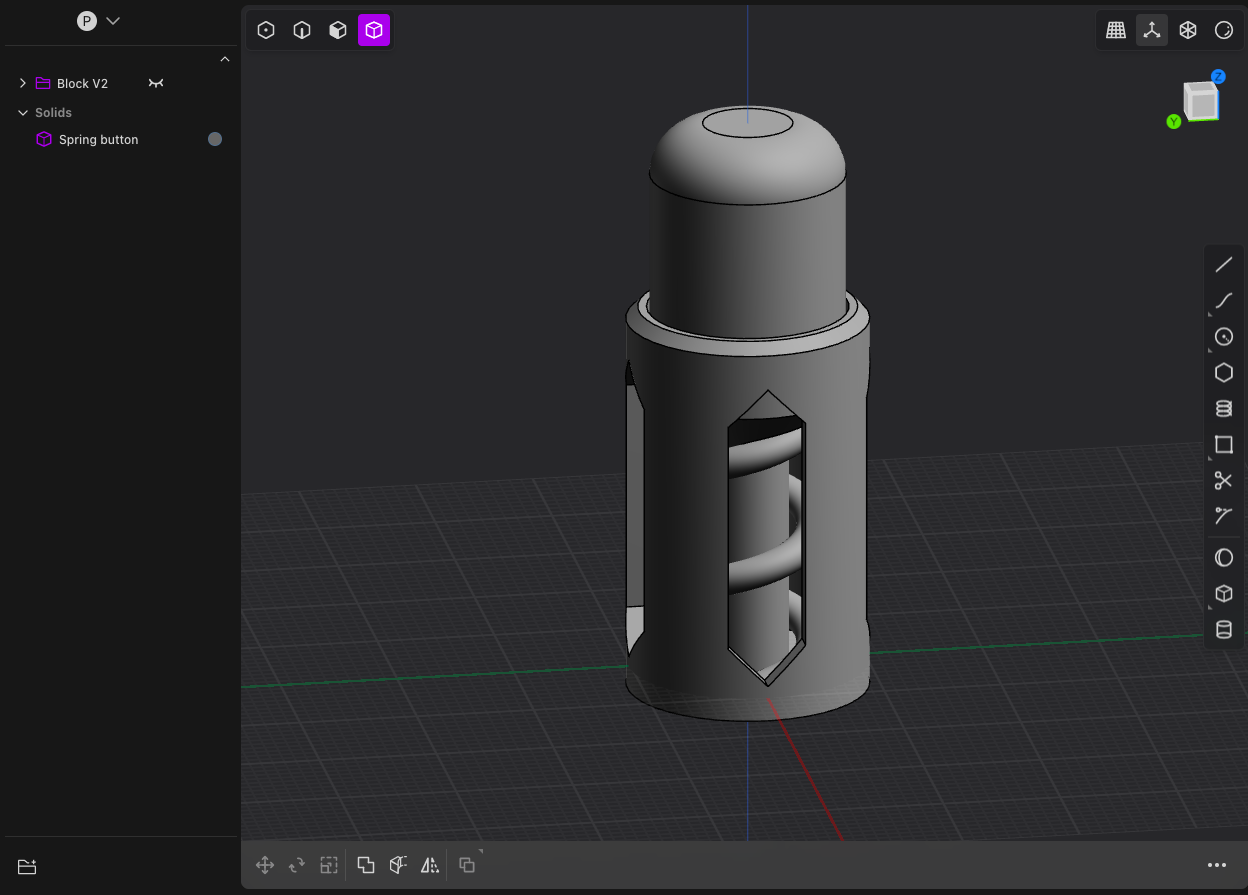The image size is (1248, 895).
Task: Open the project dropdown next to the P avatar
Action: click(x=112, y=20)
